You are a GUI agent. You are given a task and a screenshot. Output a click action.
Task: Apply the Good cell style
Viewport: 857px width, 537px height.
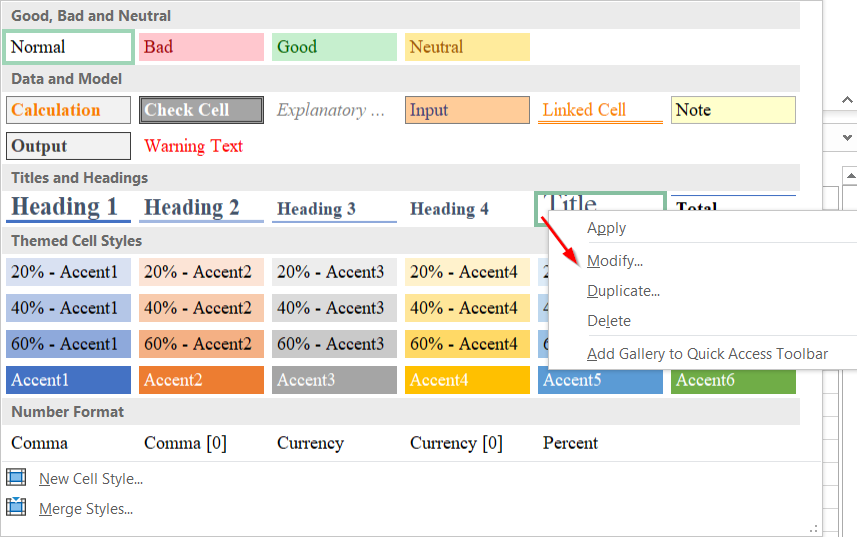click(x=334, y=47)
